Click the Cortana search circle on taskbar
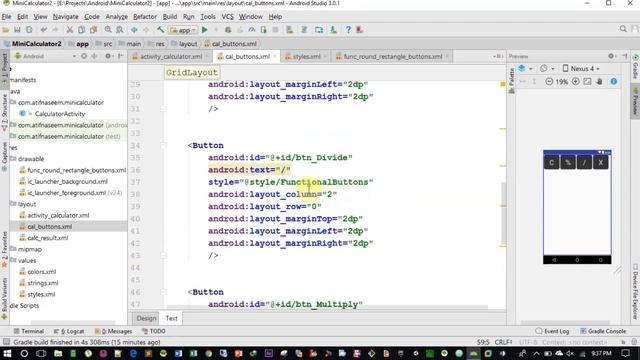This screenshot has height=360, width=640. tap(24, 353)
